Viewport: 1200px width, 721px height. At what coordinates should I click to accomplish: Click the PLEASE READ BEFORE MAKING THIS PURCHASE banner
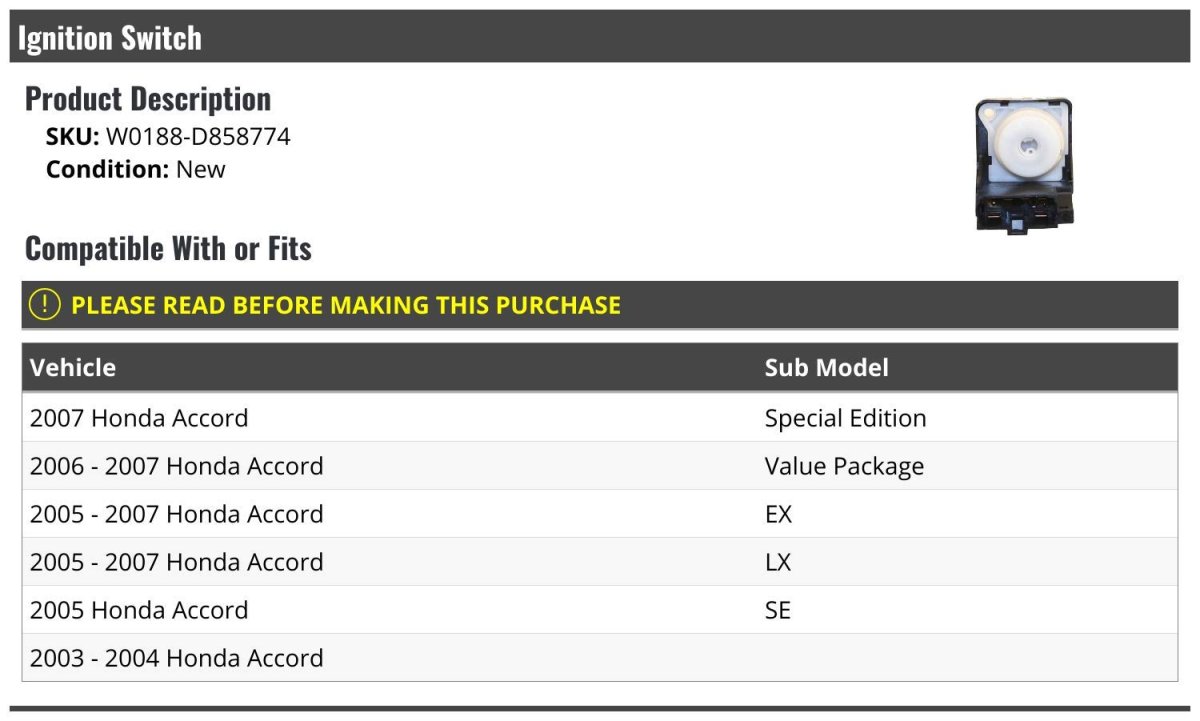(346, 305)
